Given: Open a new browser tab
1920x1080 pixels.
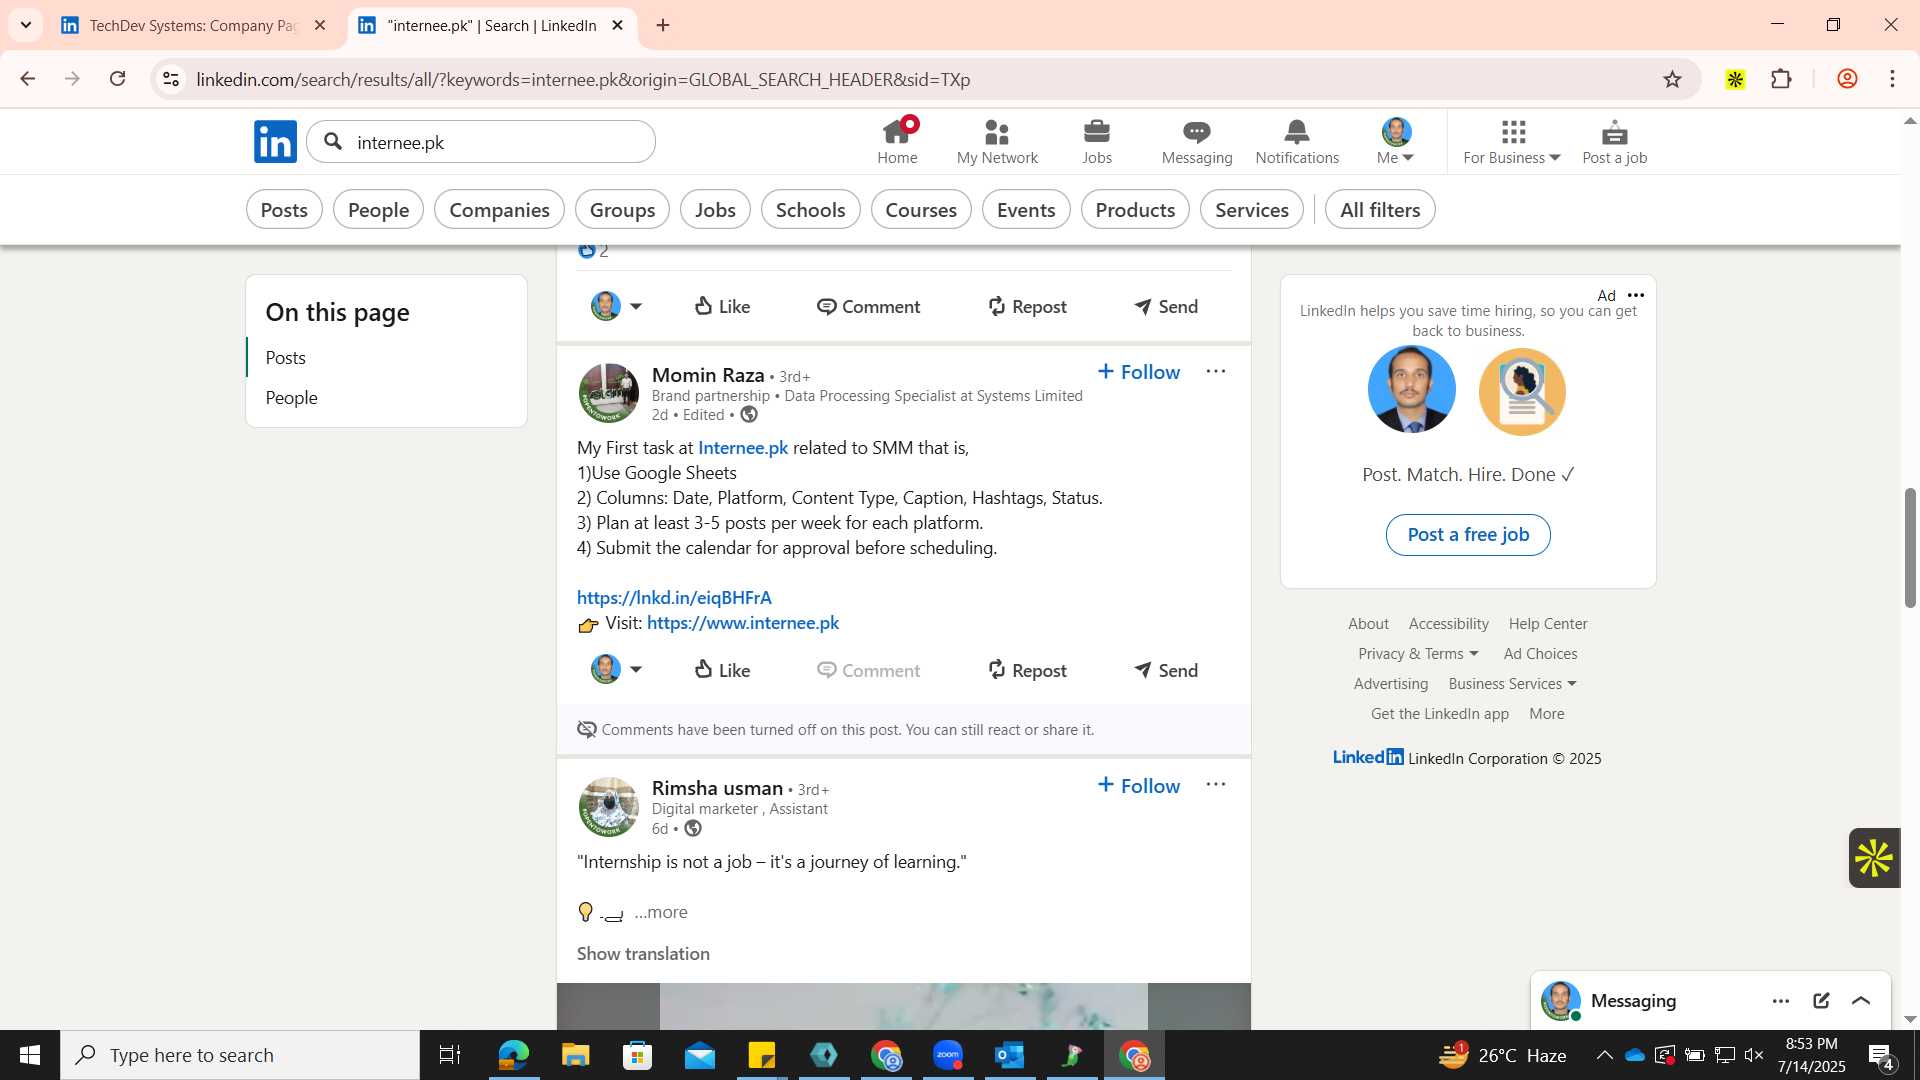Looking at the screenshot, I should coord(663,25).
